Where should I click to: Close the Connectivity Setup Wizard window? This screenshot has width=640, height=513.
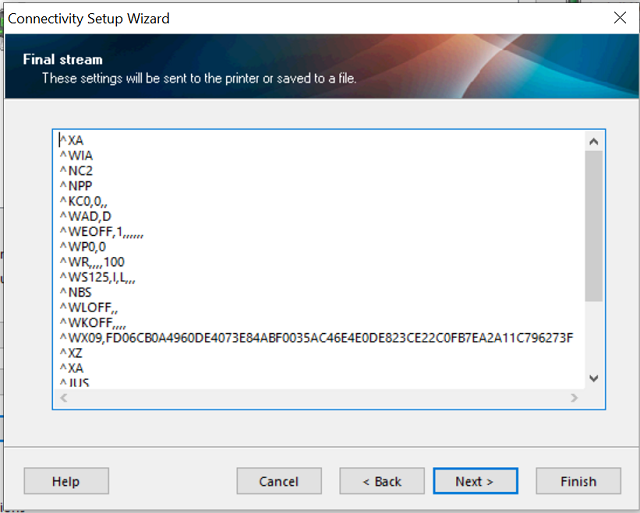coord(619,18)
